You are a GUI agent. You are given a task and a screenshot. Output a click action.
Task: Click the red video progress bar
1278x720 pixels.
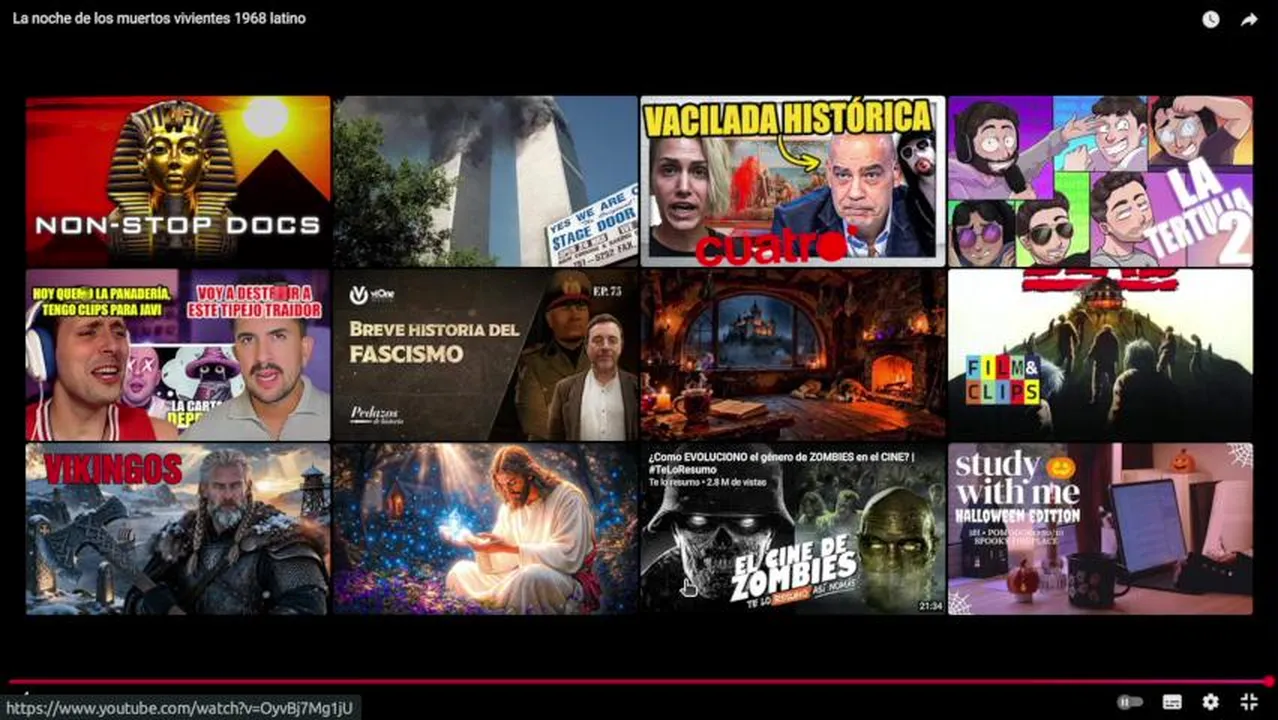(639, 682)
